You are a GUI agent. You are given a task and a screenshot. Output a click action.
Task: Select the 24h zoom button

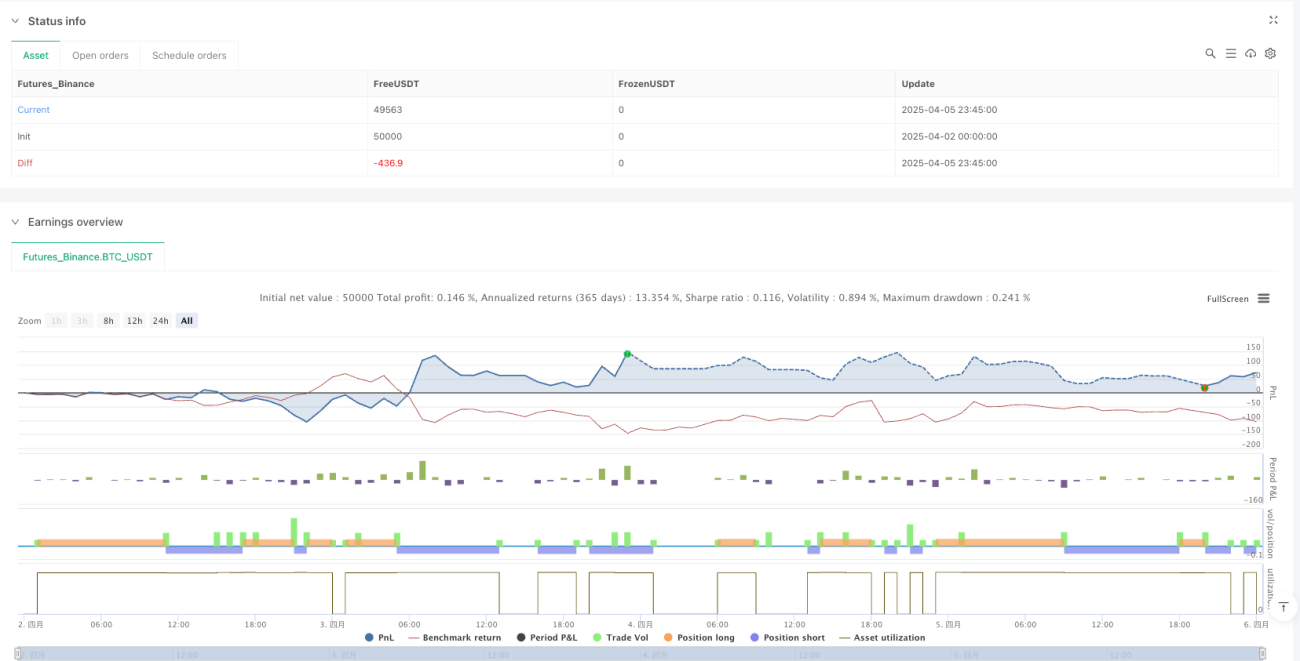(x=160, y=320)
